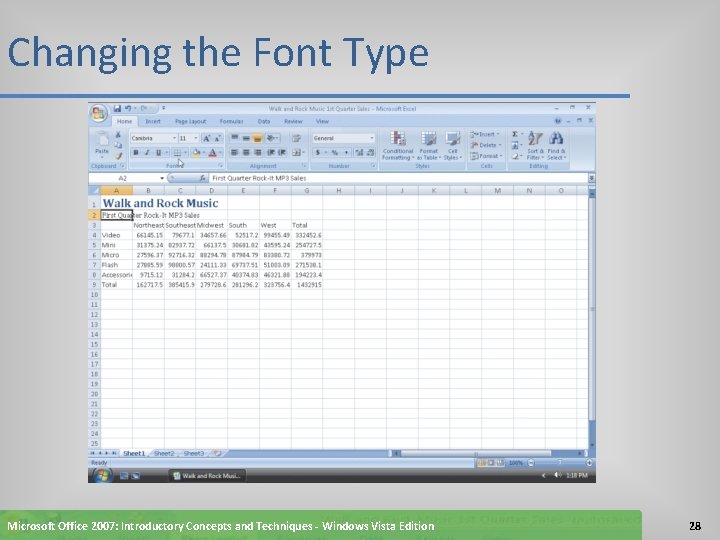The height and width of the screenshot is (540, 720).
Task: Open the Name Box A2 dropdown arrow
Action: point(162,178)
